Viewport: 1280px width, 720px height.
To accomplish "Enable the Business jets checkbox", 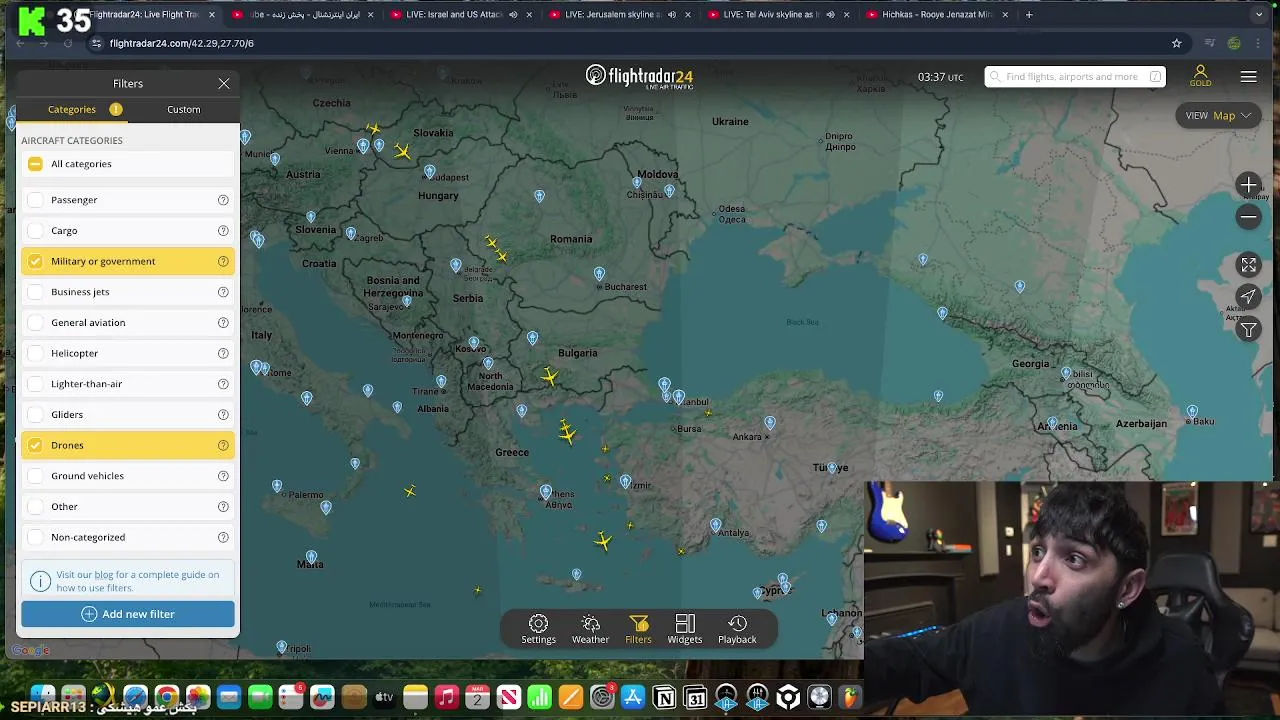I will point(35,292).
